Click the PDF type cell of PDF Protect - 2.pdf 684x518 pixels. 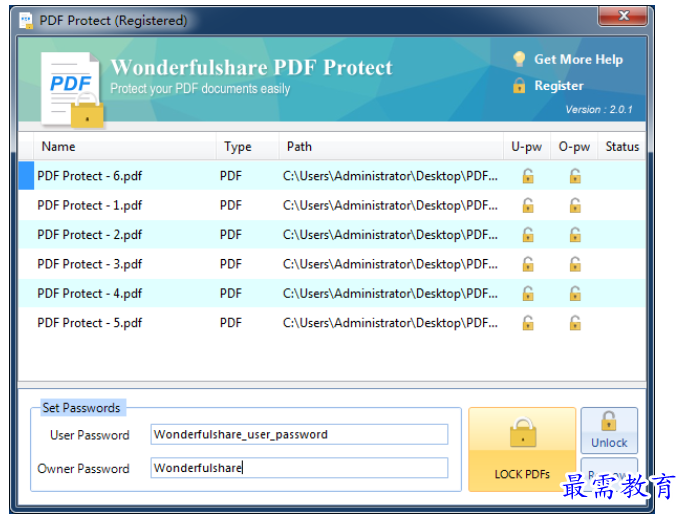[x=231, y=235]
